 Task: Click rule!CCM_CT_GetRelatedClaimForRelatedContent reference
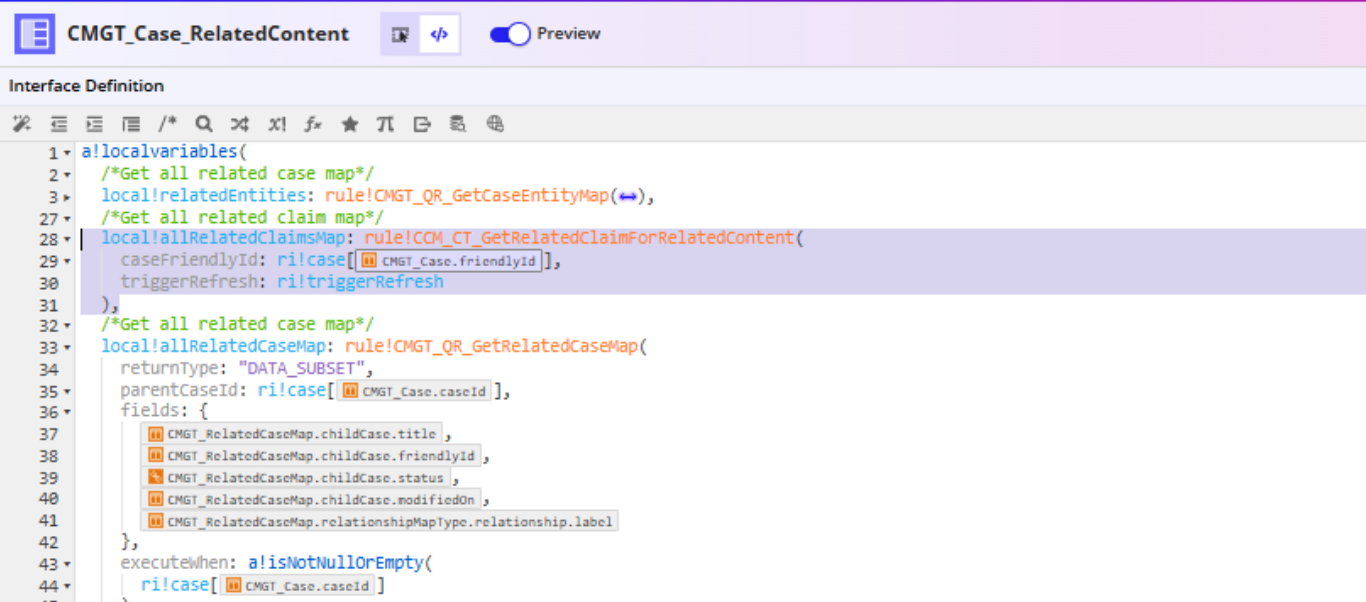[579, 238]
